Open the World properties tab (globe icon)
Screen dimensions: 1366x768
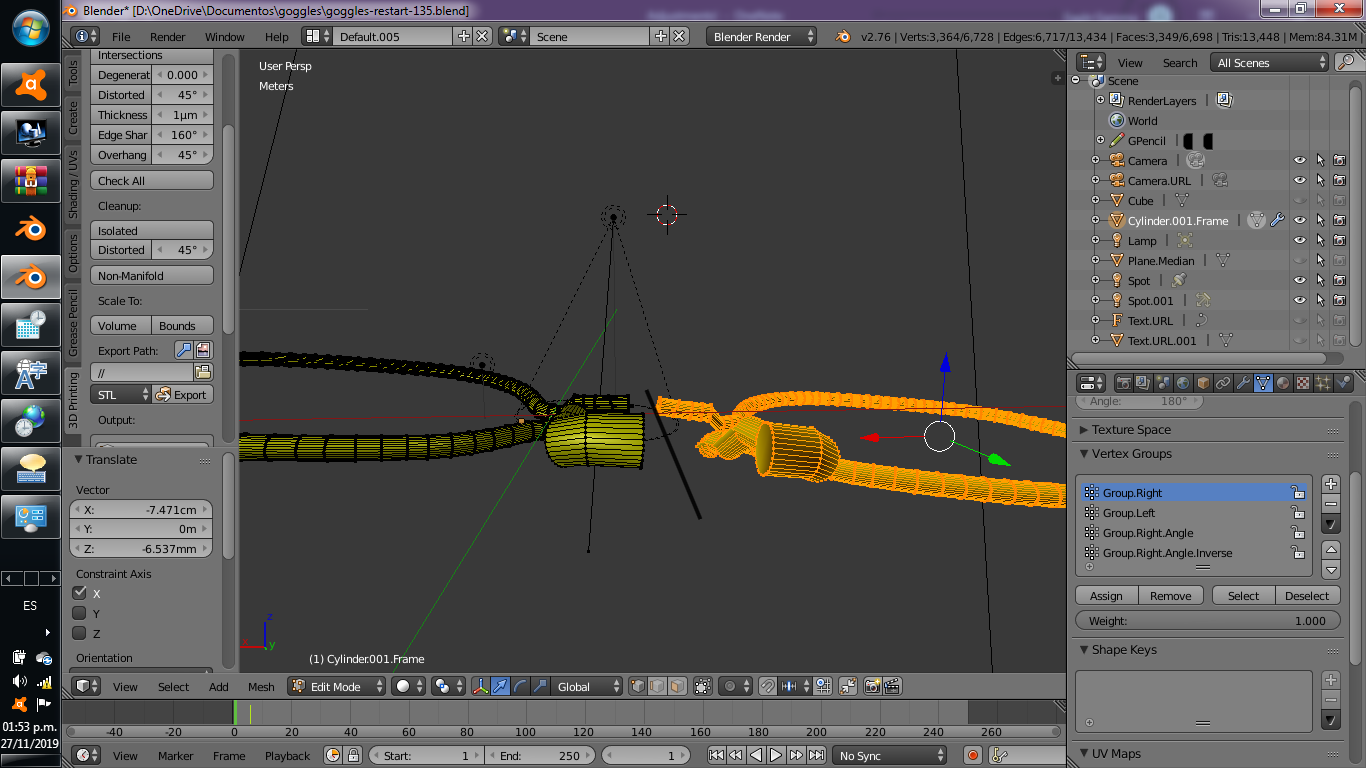(1183, 383)
